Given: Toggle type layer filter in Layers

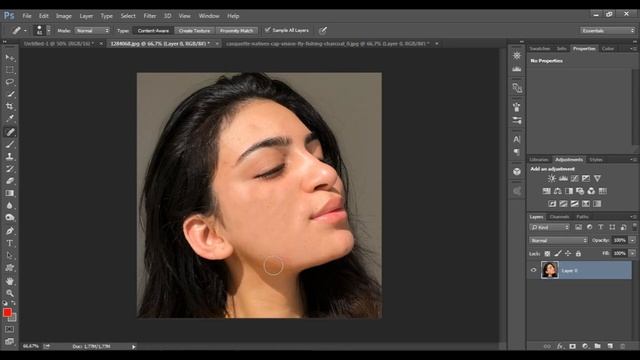Looking at the screenshot, I should (600, 227).
